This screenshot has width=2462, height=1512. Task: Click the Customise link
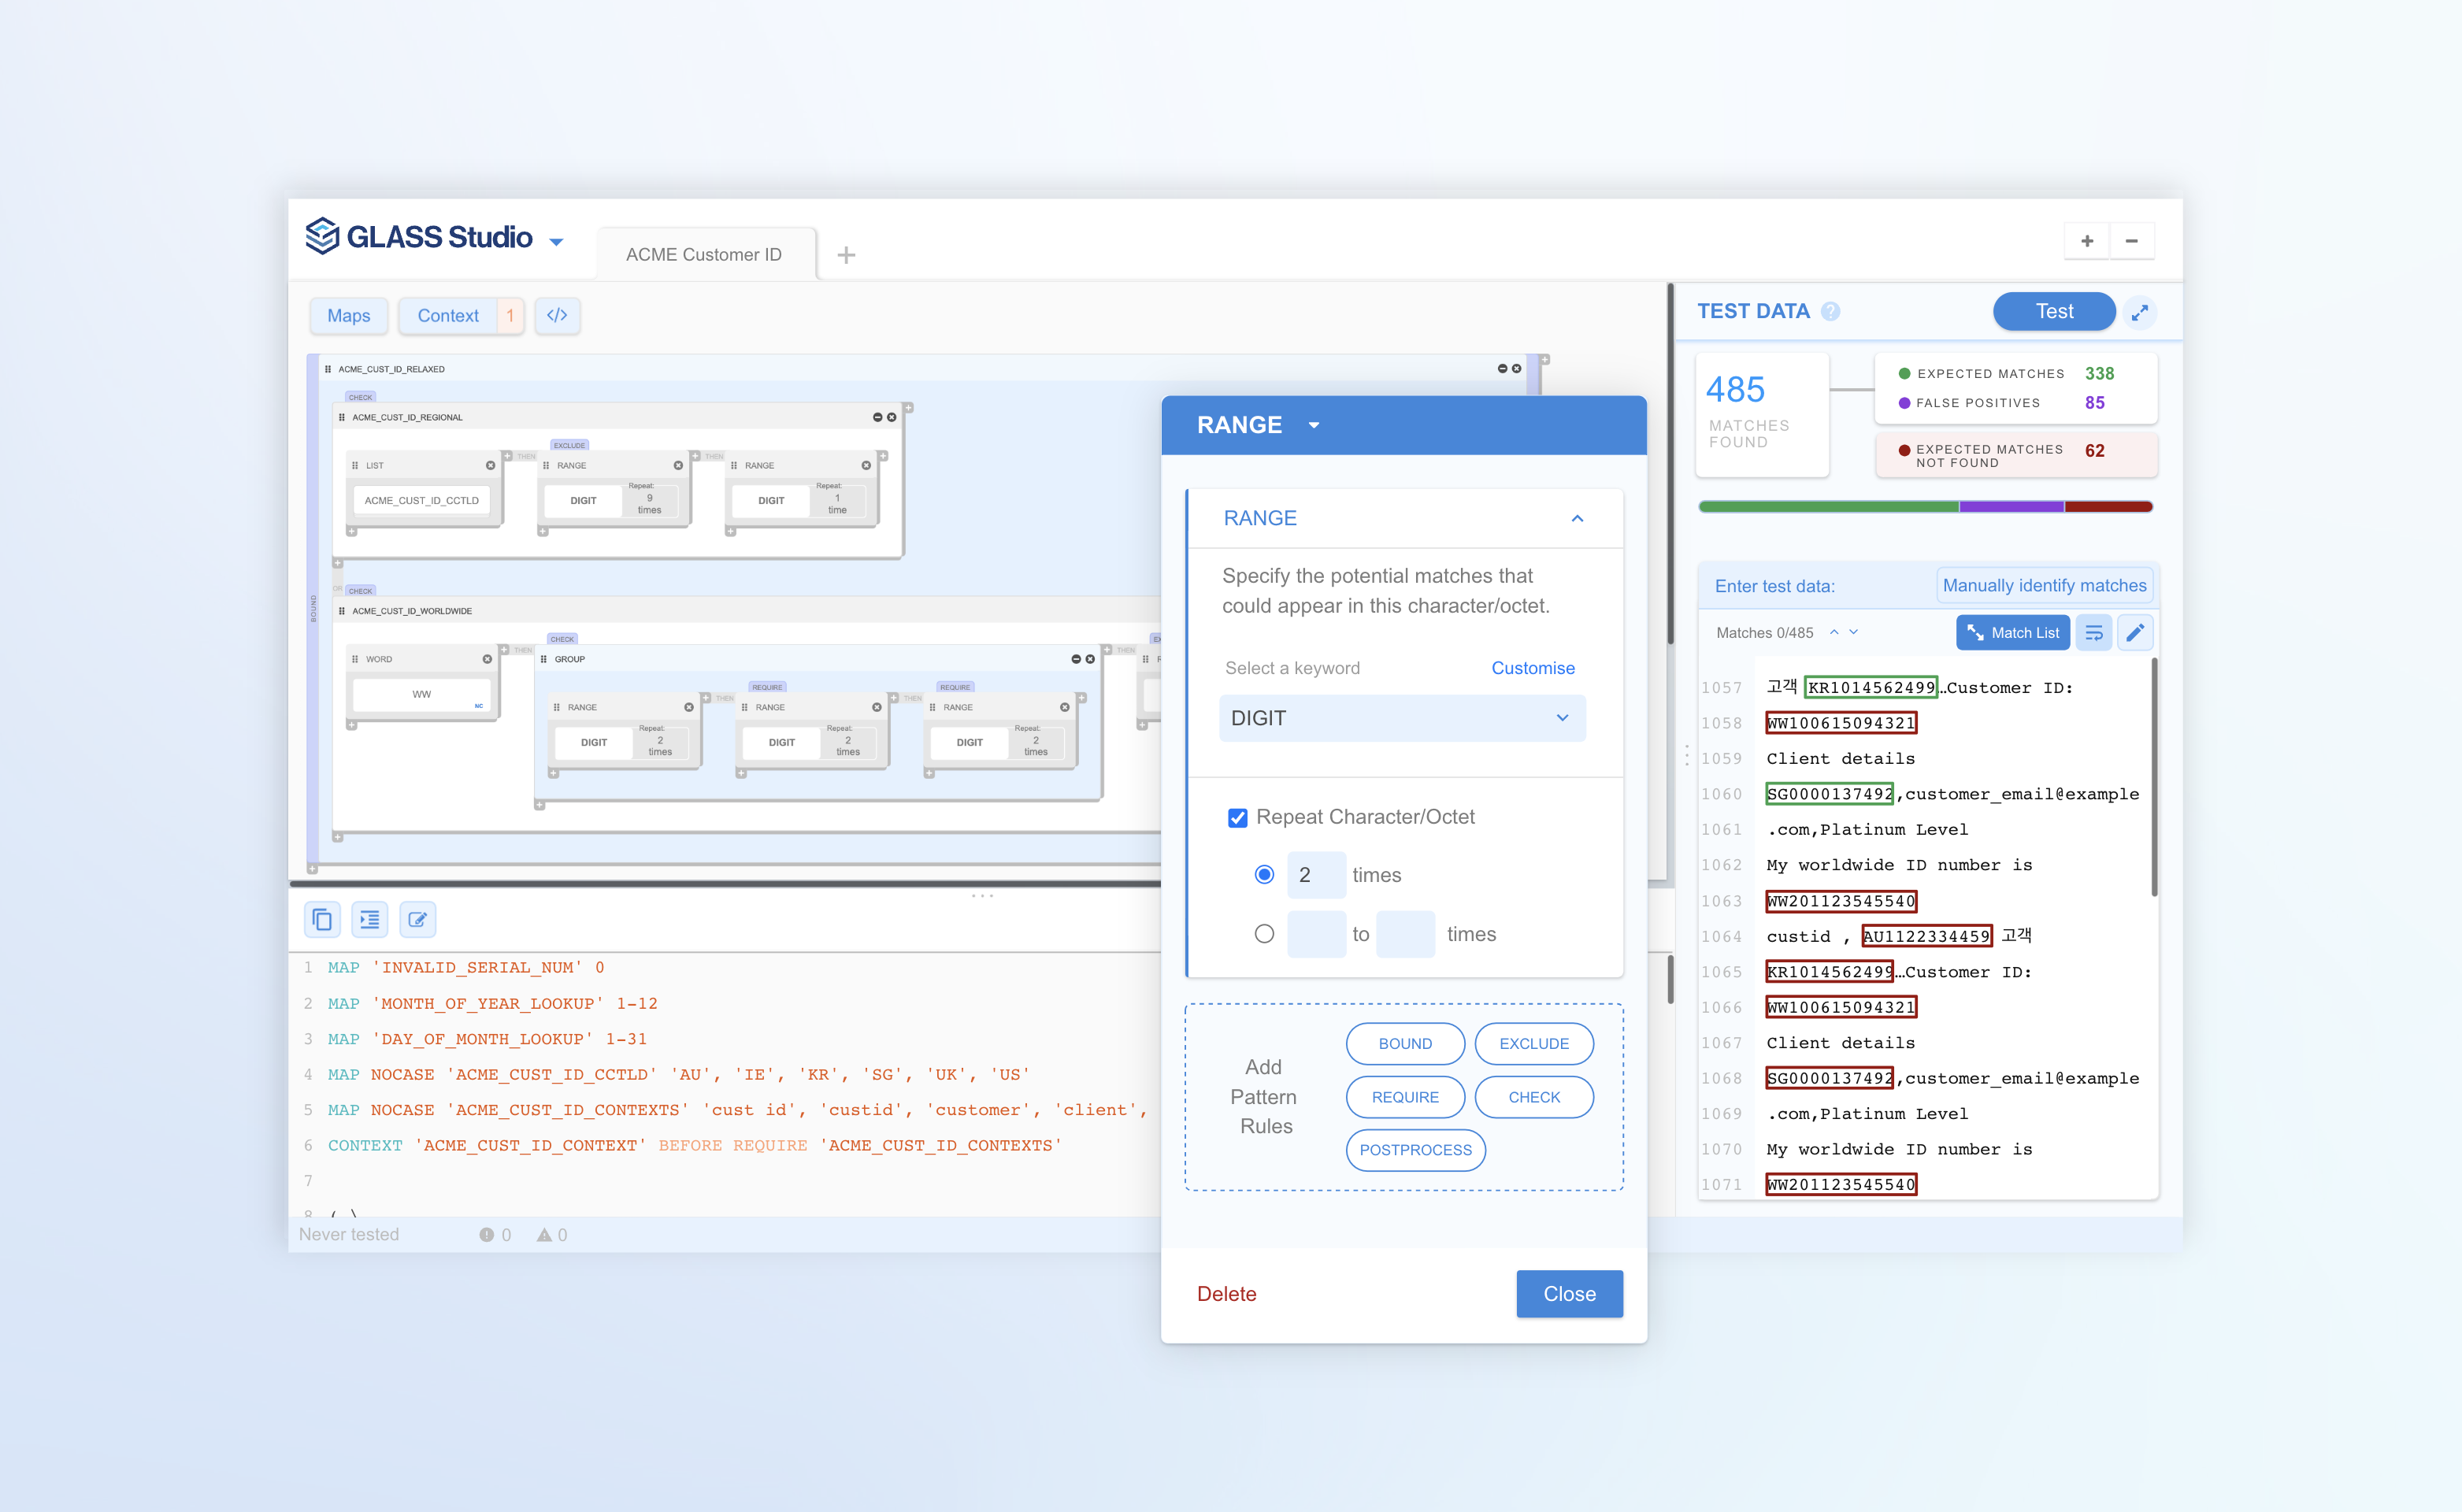click(x=1532, y=668)
